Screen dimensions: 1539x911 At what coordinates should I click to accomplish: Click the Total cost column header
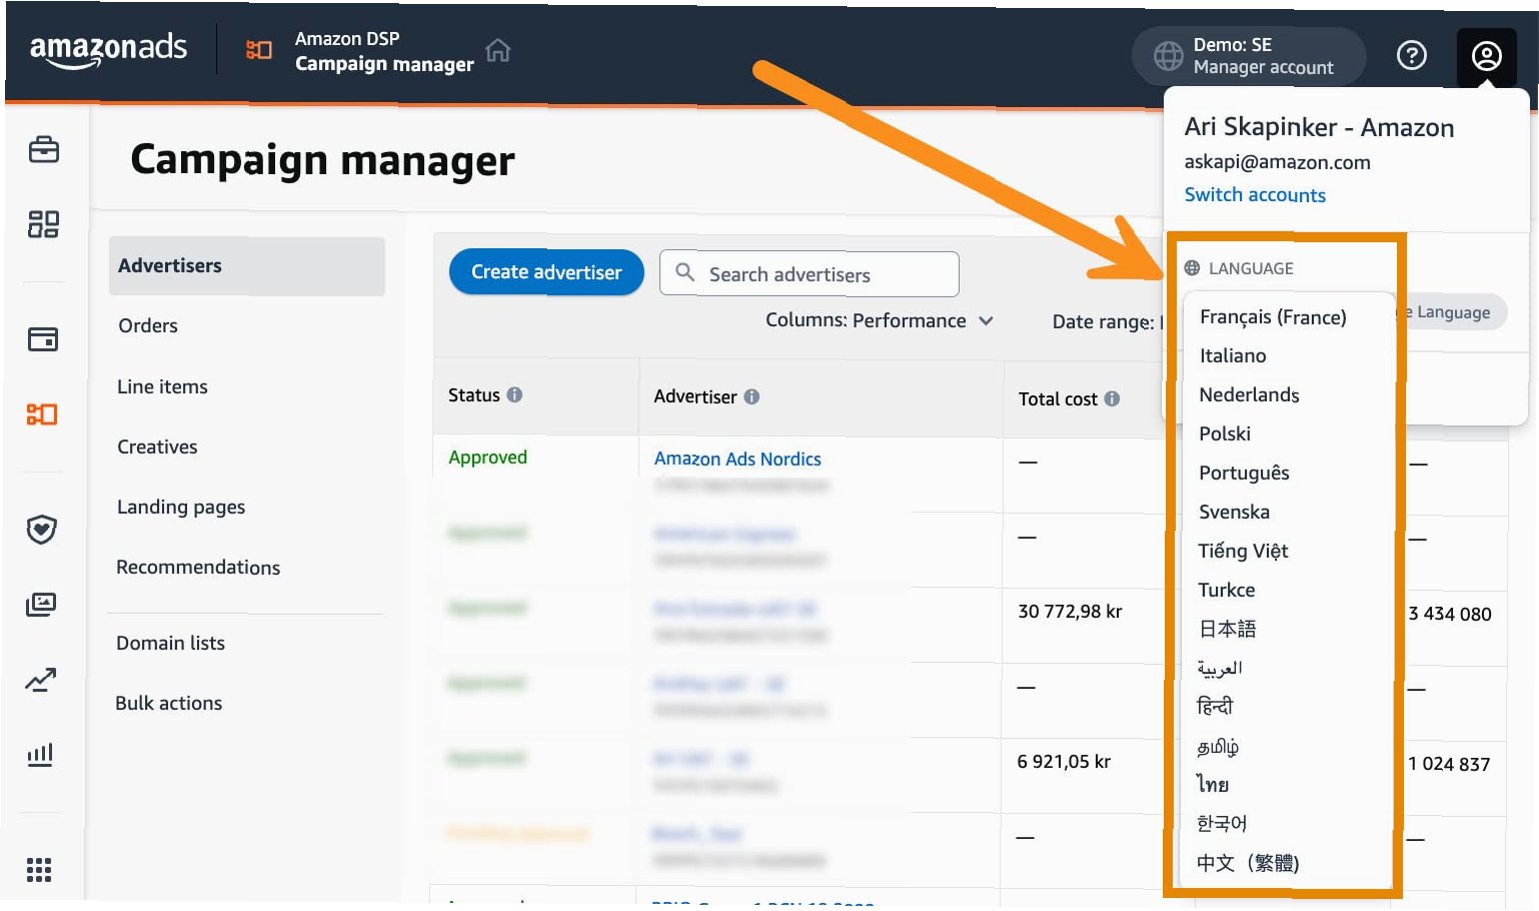click(1057, 399)
